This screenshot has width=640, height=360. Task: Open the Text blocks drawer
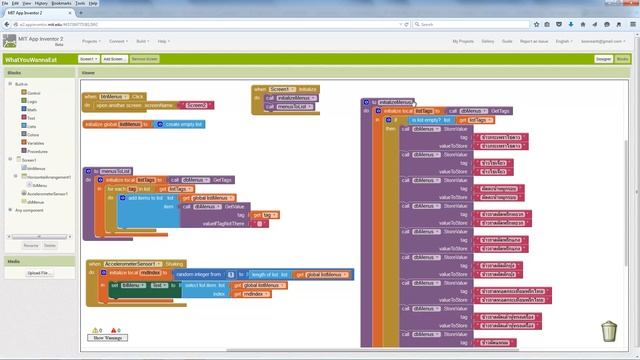tap(29, 118)
